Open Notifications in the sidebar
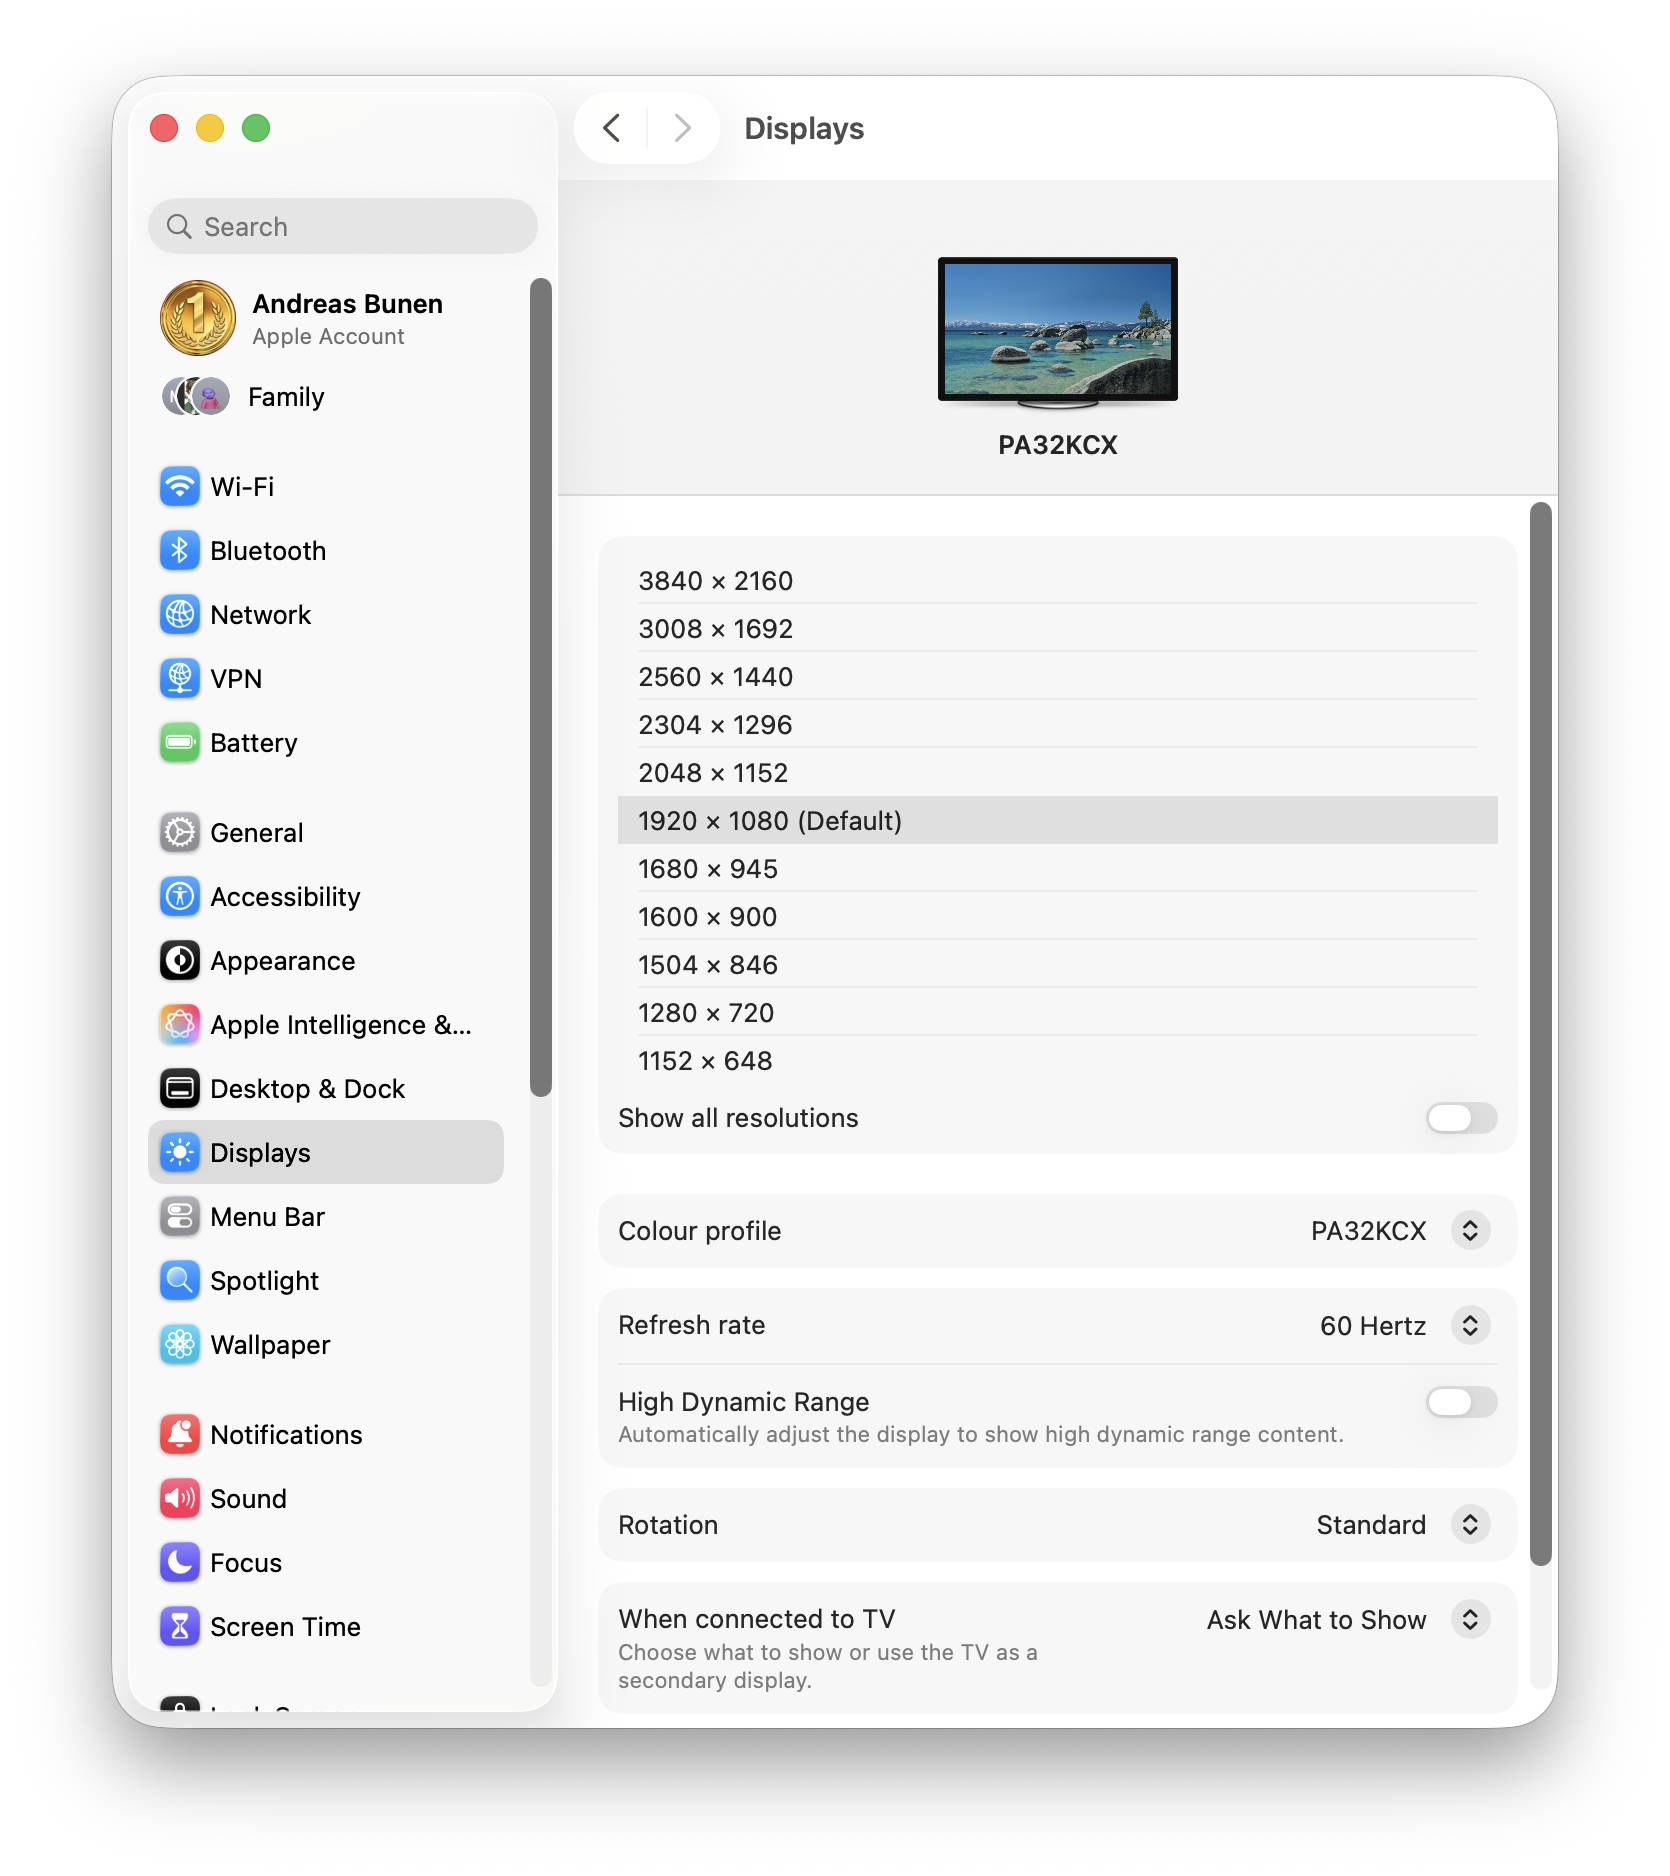This screenshot has width=1670, height=1876. tap(286, 1435)
